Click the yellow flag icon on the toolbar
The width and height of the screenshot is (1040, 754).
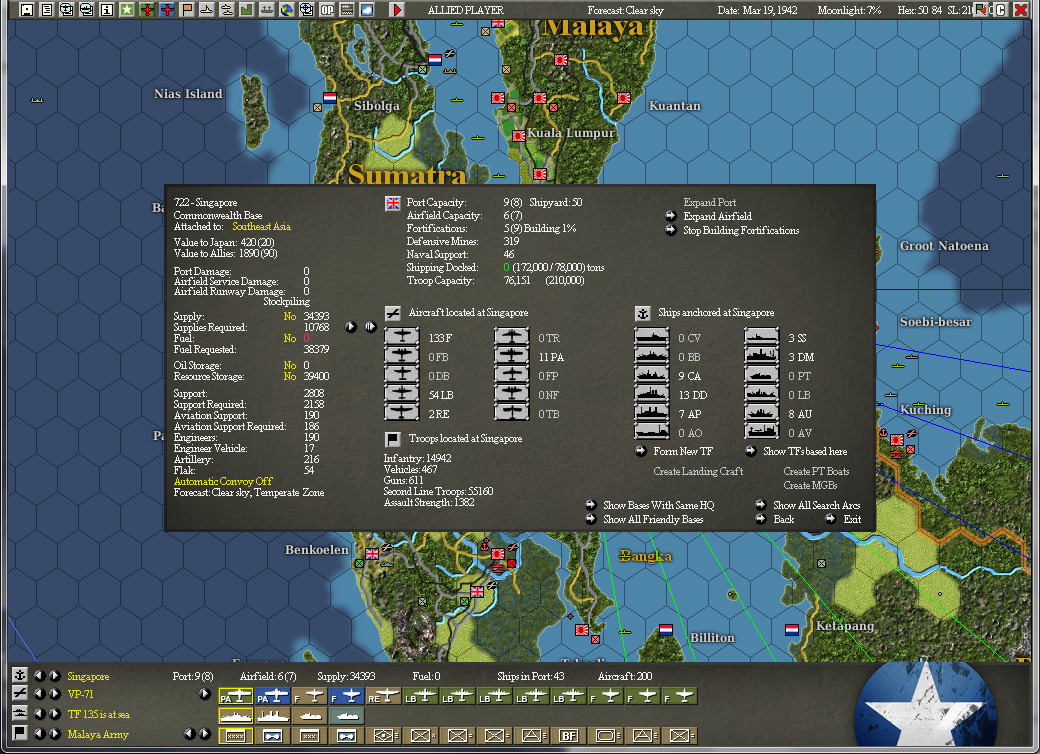[x=185, y=9]
